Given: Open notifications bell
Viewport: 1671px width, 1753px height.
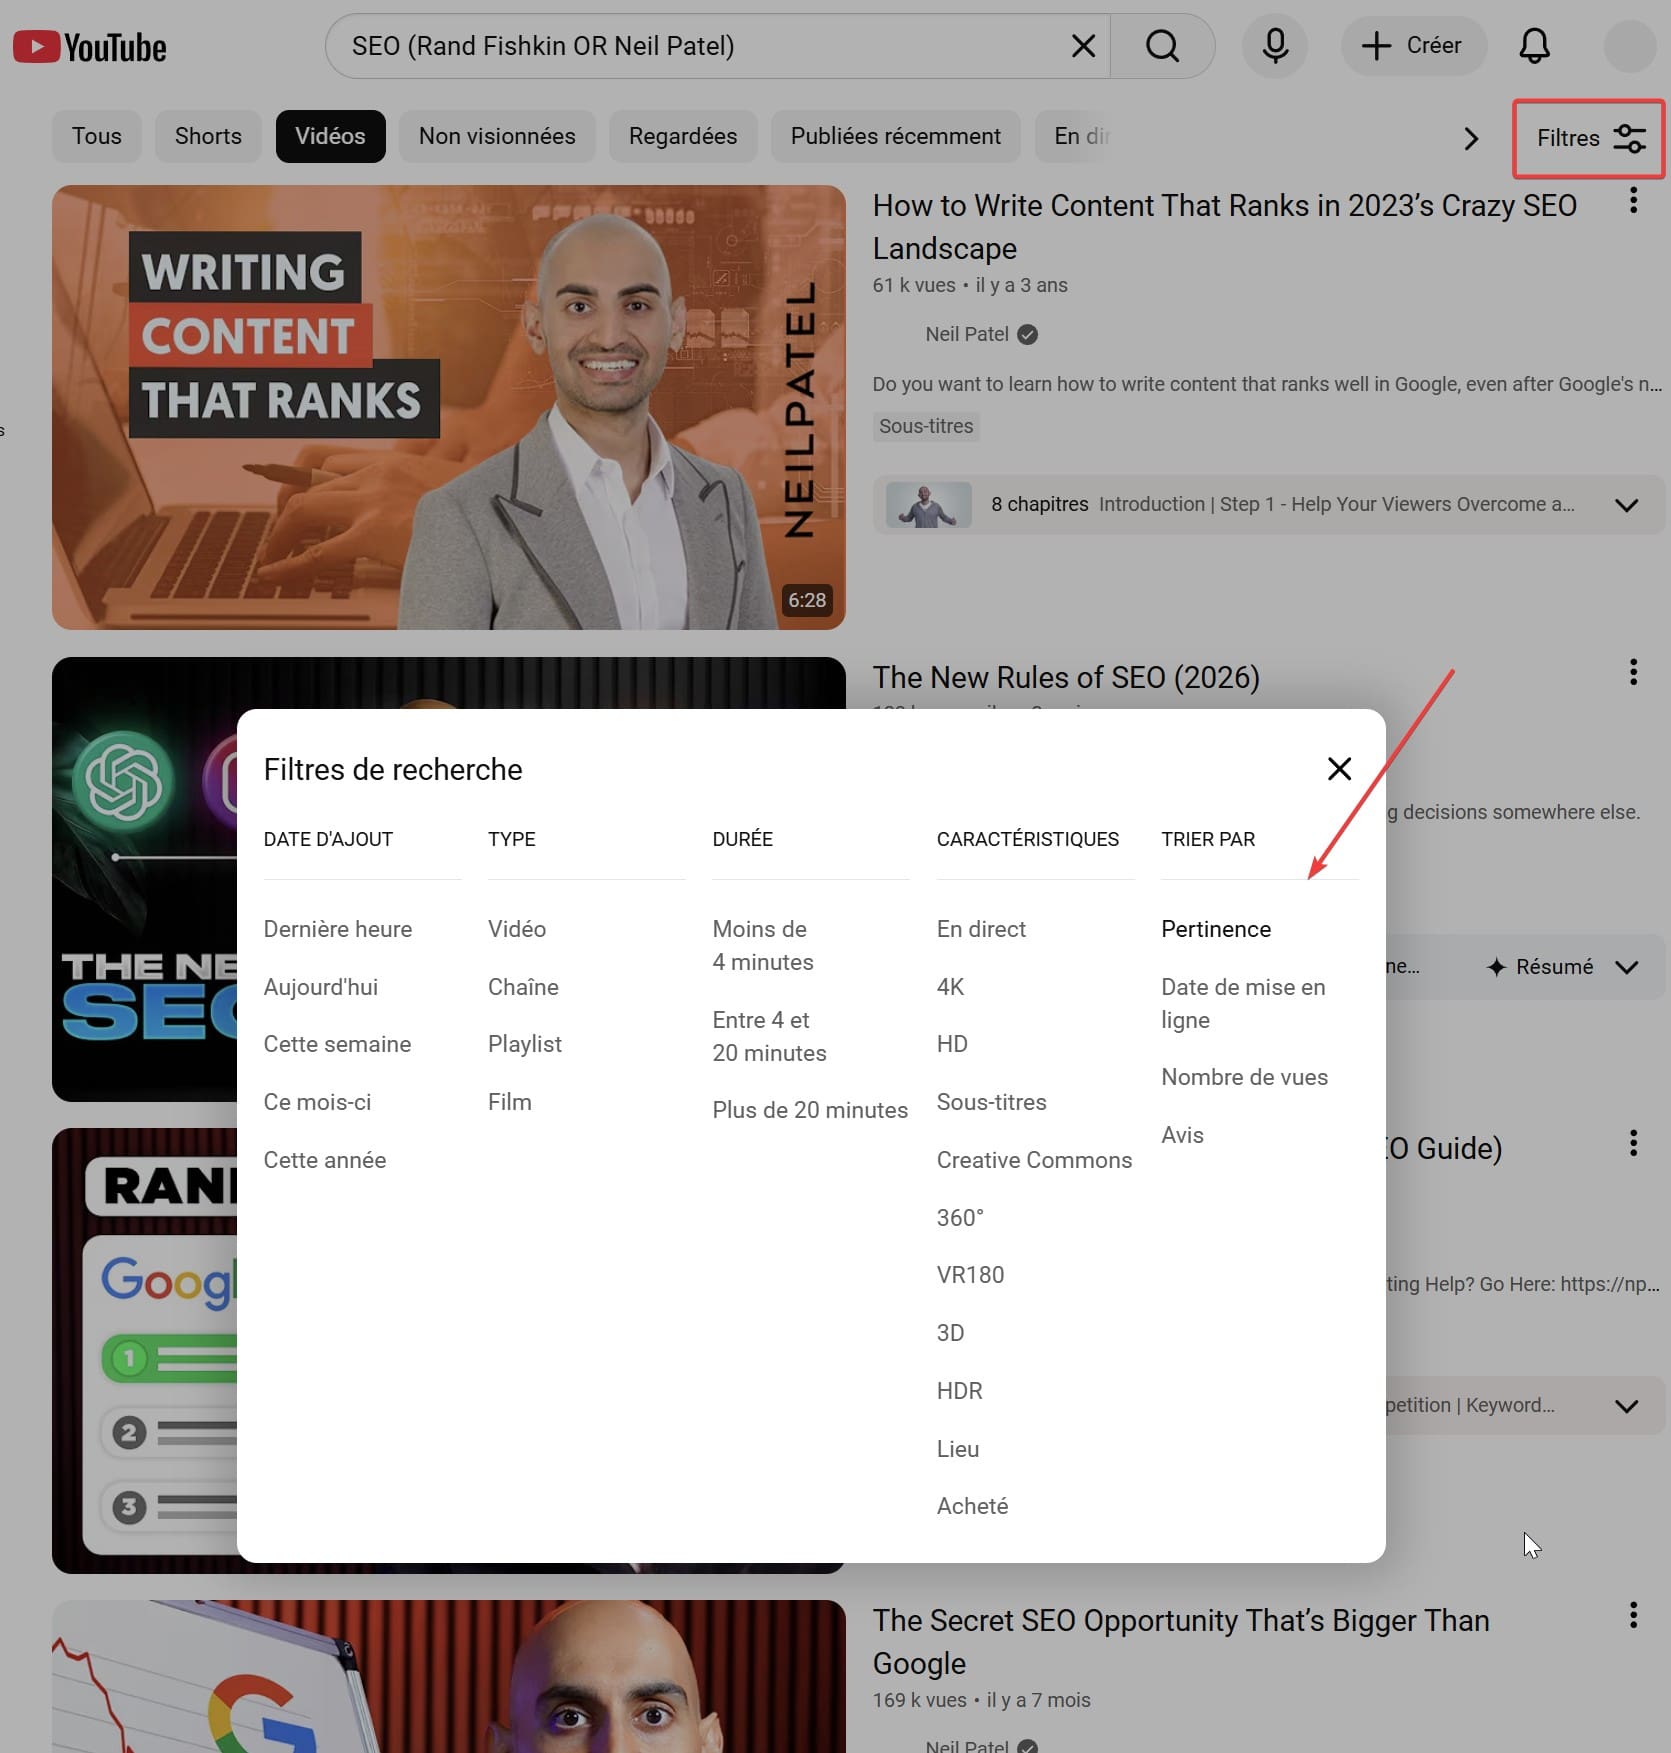Looking at the screenshot, I should click(x=1534, y=46).
